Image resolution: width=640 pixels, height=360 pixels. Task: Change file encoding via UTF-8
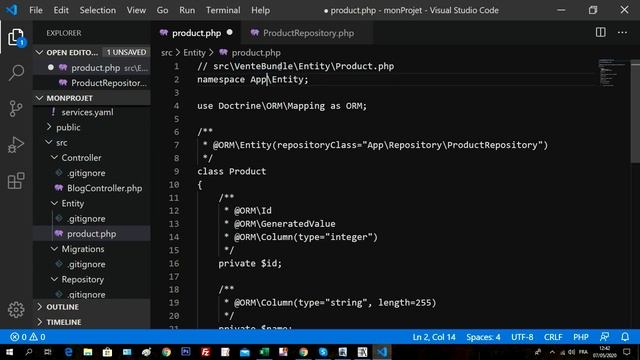(522, 337)
